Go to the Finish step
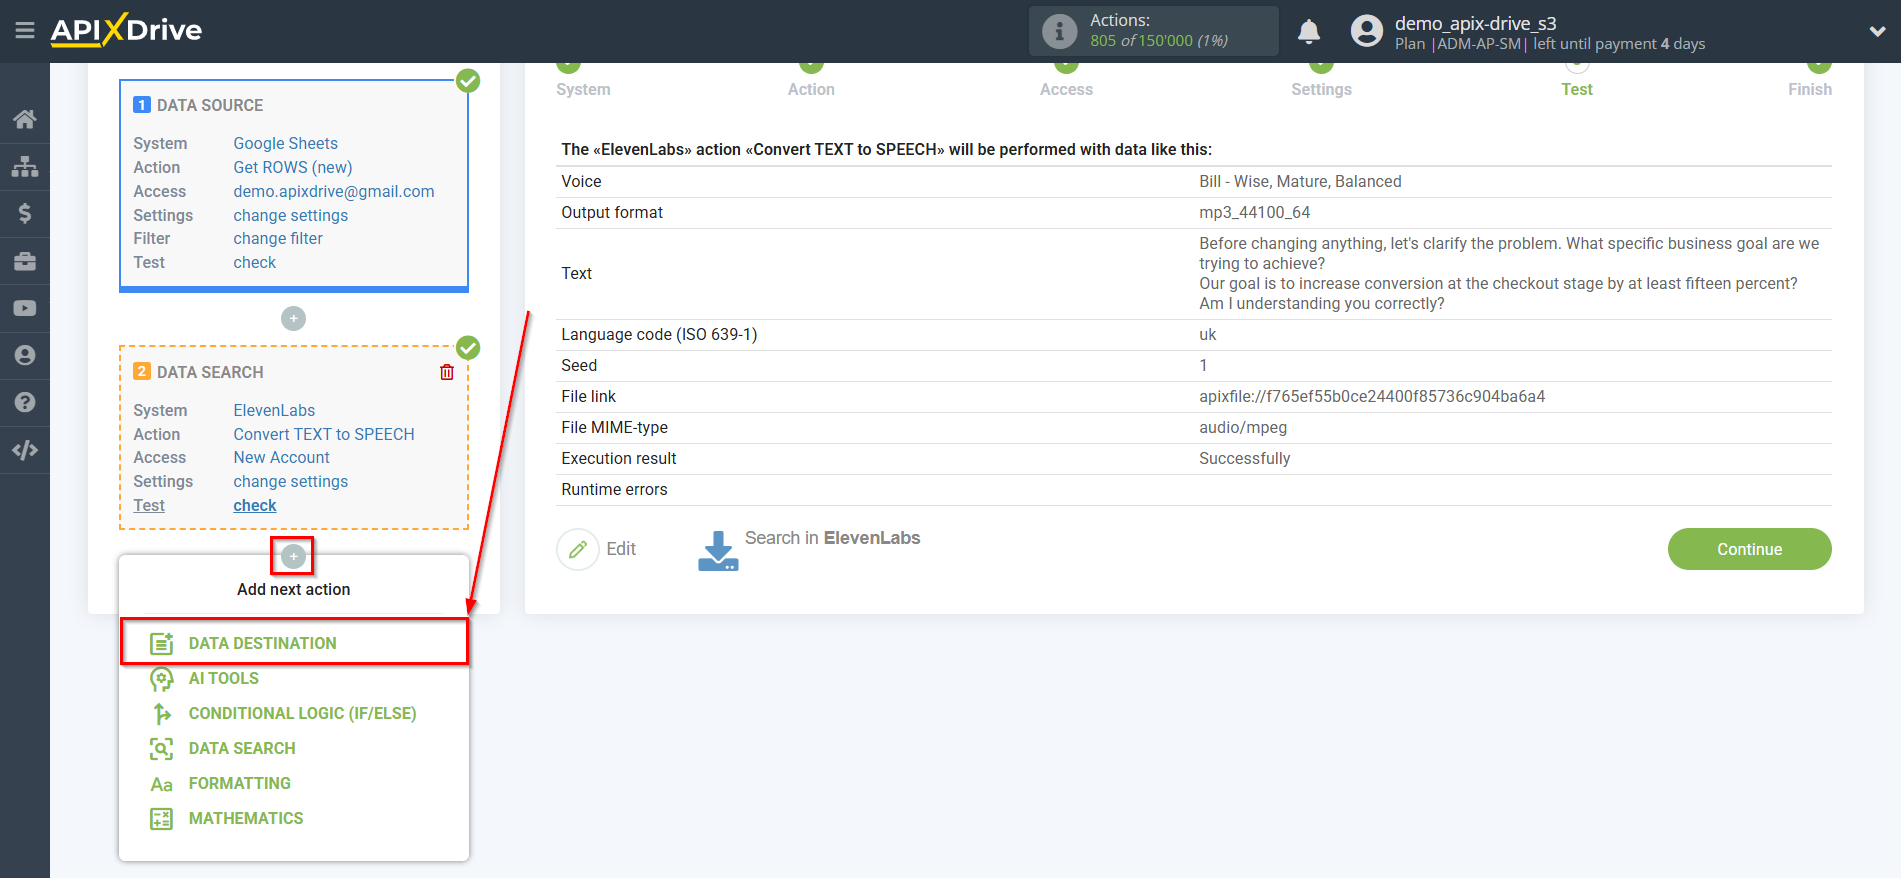This screenshot has height=878, width=1901. [1810, 89]
